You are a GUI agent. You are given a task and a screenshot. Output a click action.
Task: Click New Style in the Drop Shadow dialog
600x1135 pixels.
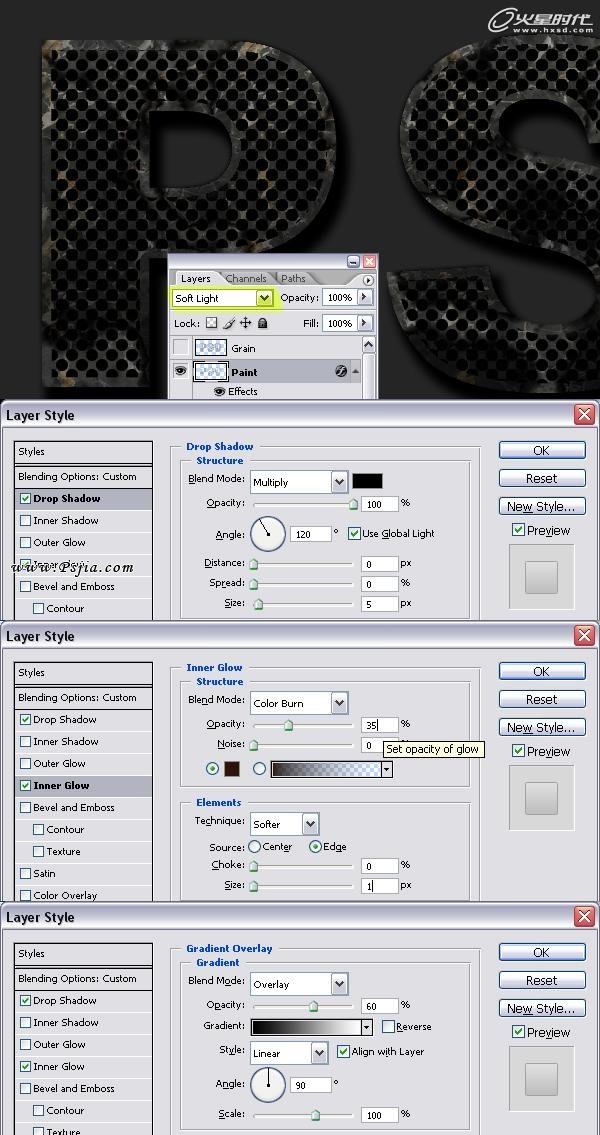pos(541,506)
